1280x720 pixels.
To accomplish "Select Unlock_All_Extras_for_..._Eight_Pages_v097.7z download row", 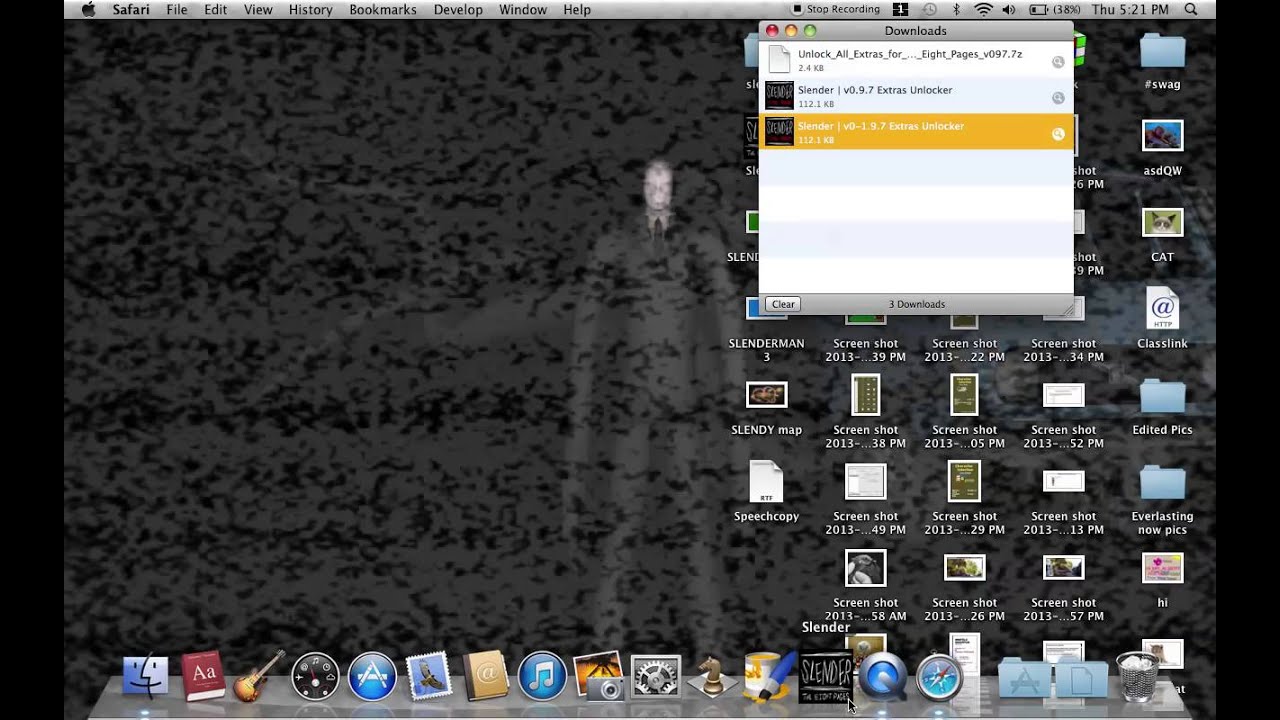I will pos(916,60).
